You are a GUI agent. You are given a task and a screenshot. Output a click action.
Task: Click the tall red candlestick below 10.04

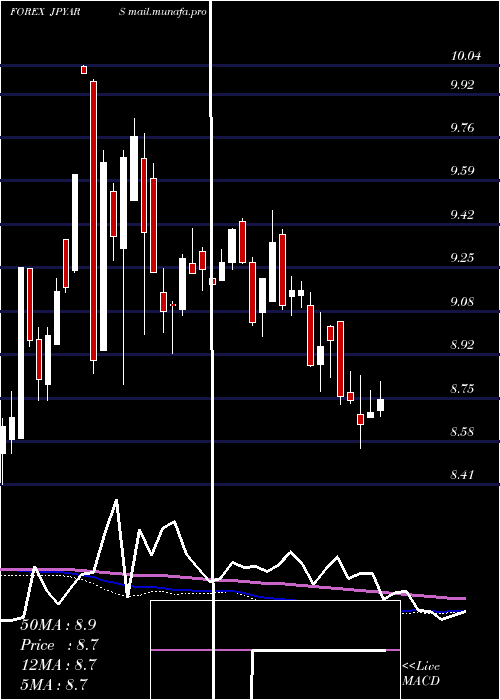(x=93, y=221)
